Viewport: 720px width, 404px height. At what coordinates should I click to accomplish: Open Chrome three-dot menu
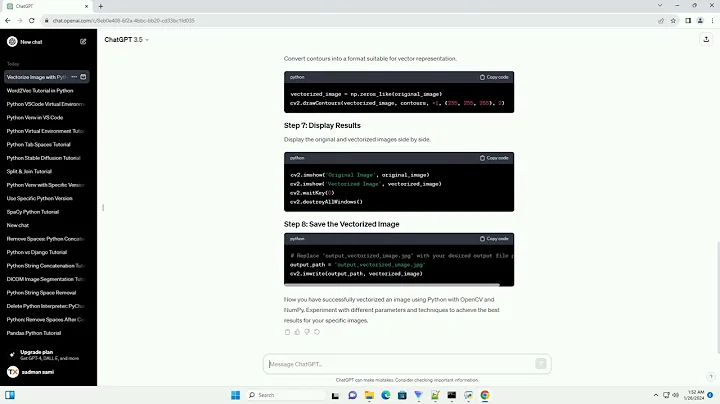[x=712, y=21]
